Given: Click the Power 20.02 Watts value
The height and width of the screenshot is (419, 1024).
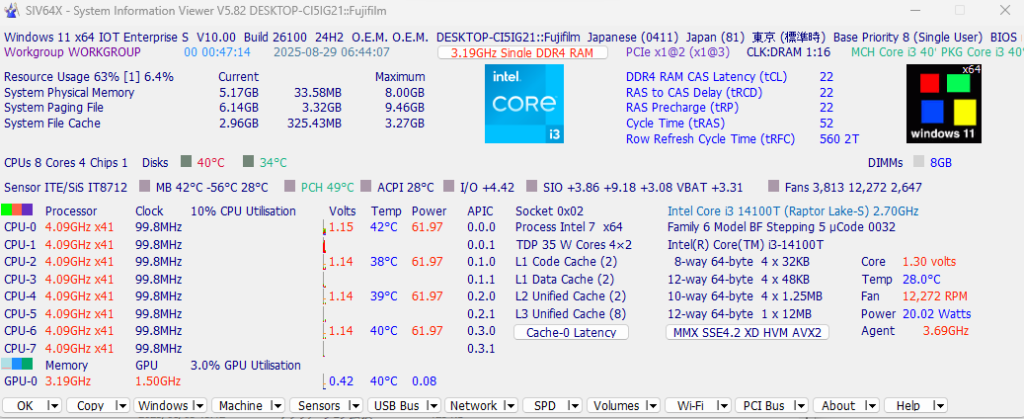Looking at the screenshot, I should pos(936,314).
